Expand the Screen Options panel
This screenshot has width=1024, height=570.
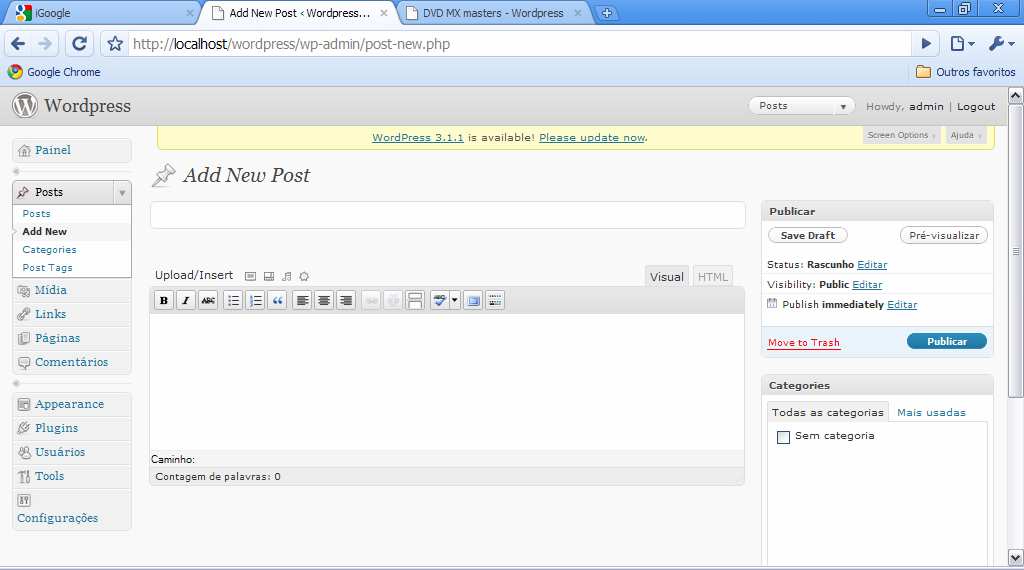(x=901, y=135)
